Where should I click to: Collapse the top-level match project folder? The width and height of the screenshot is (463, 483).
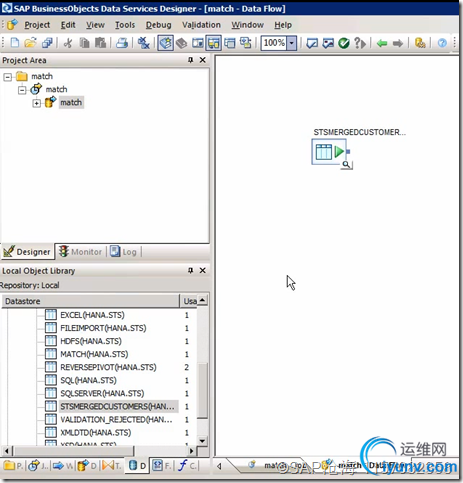[7, 77]
